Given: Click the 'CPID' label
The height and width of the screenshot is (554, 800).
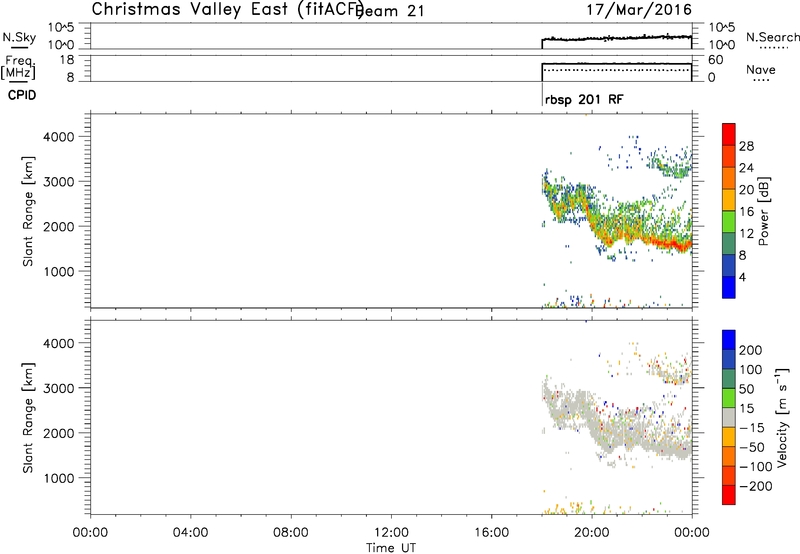Looking at the screenshot, I should tap(22, 95).
